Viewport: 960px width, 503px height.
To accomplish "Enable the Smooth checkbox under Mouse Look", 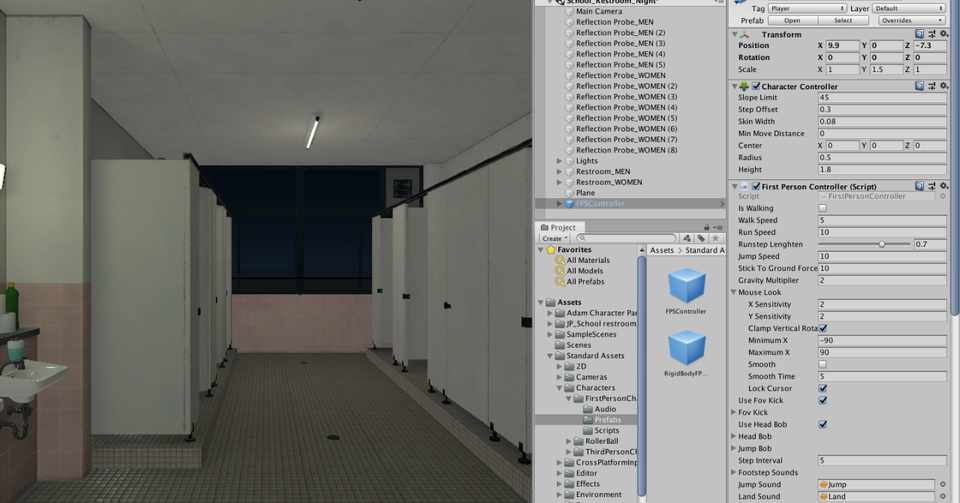I will tap(822, 364).
